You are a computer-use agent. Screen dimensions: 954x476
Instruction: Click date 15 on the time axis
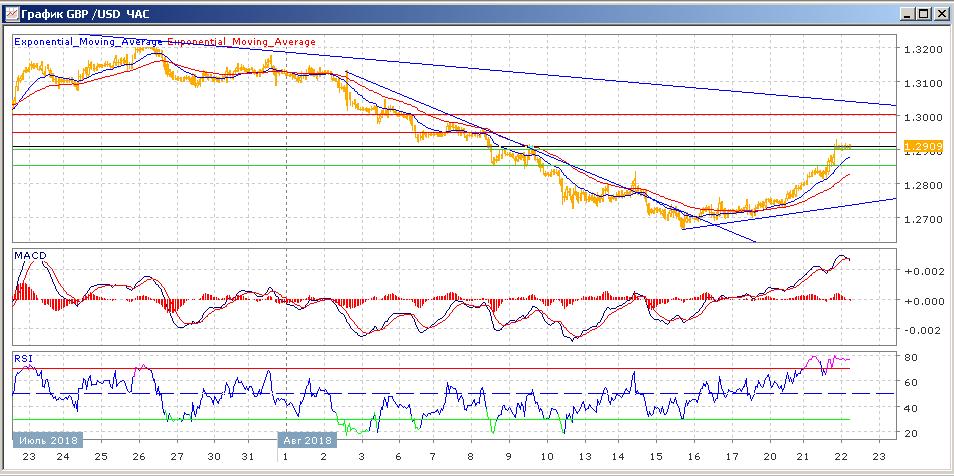coord(655,455)
